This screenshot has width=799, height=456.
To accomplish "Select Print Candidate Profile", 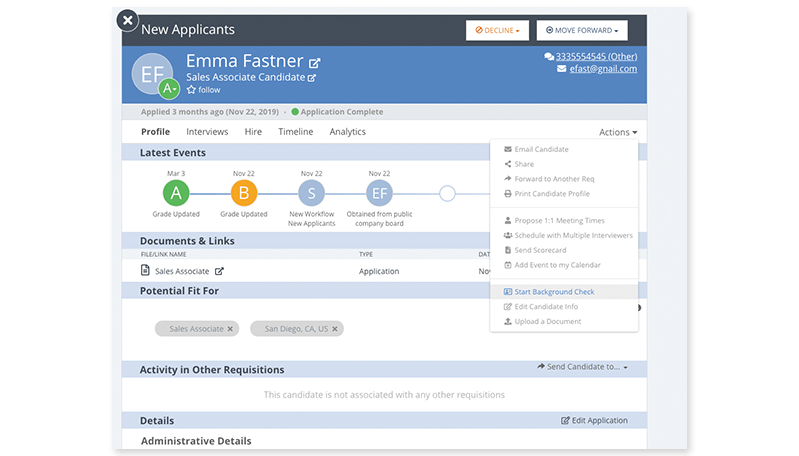I will [x=564, y=194].
